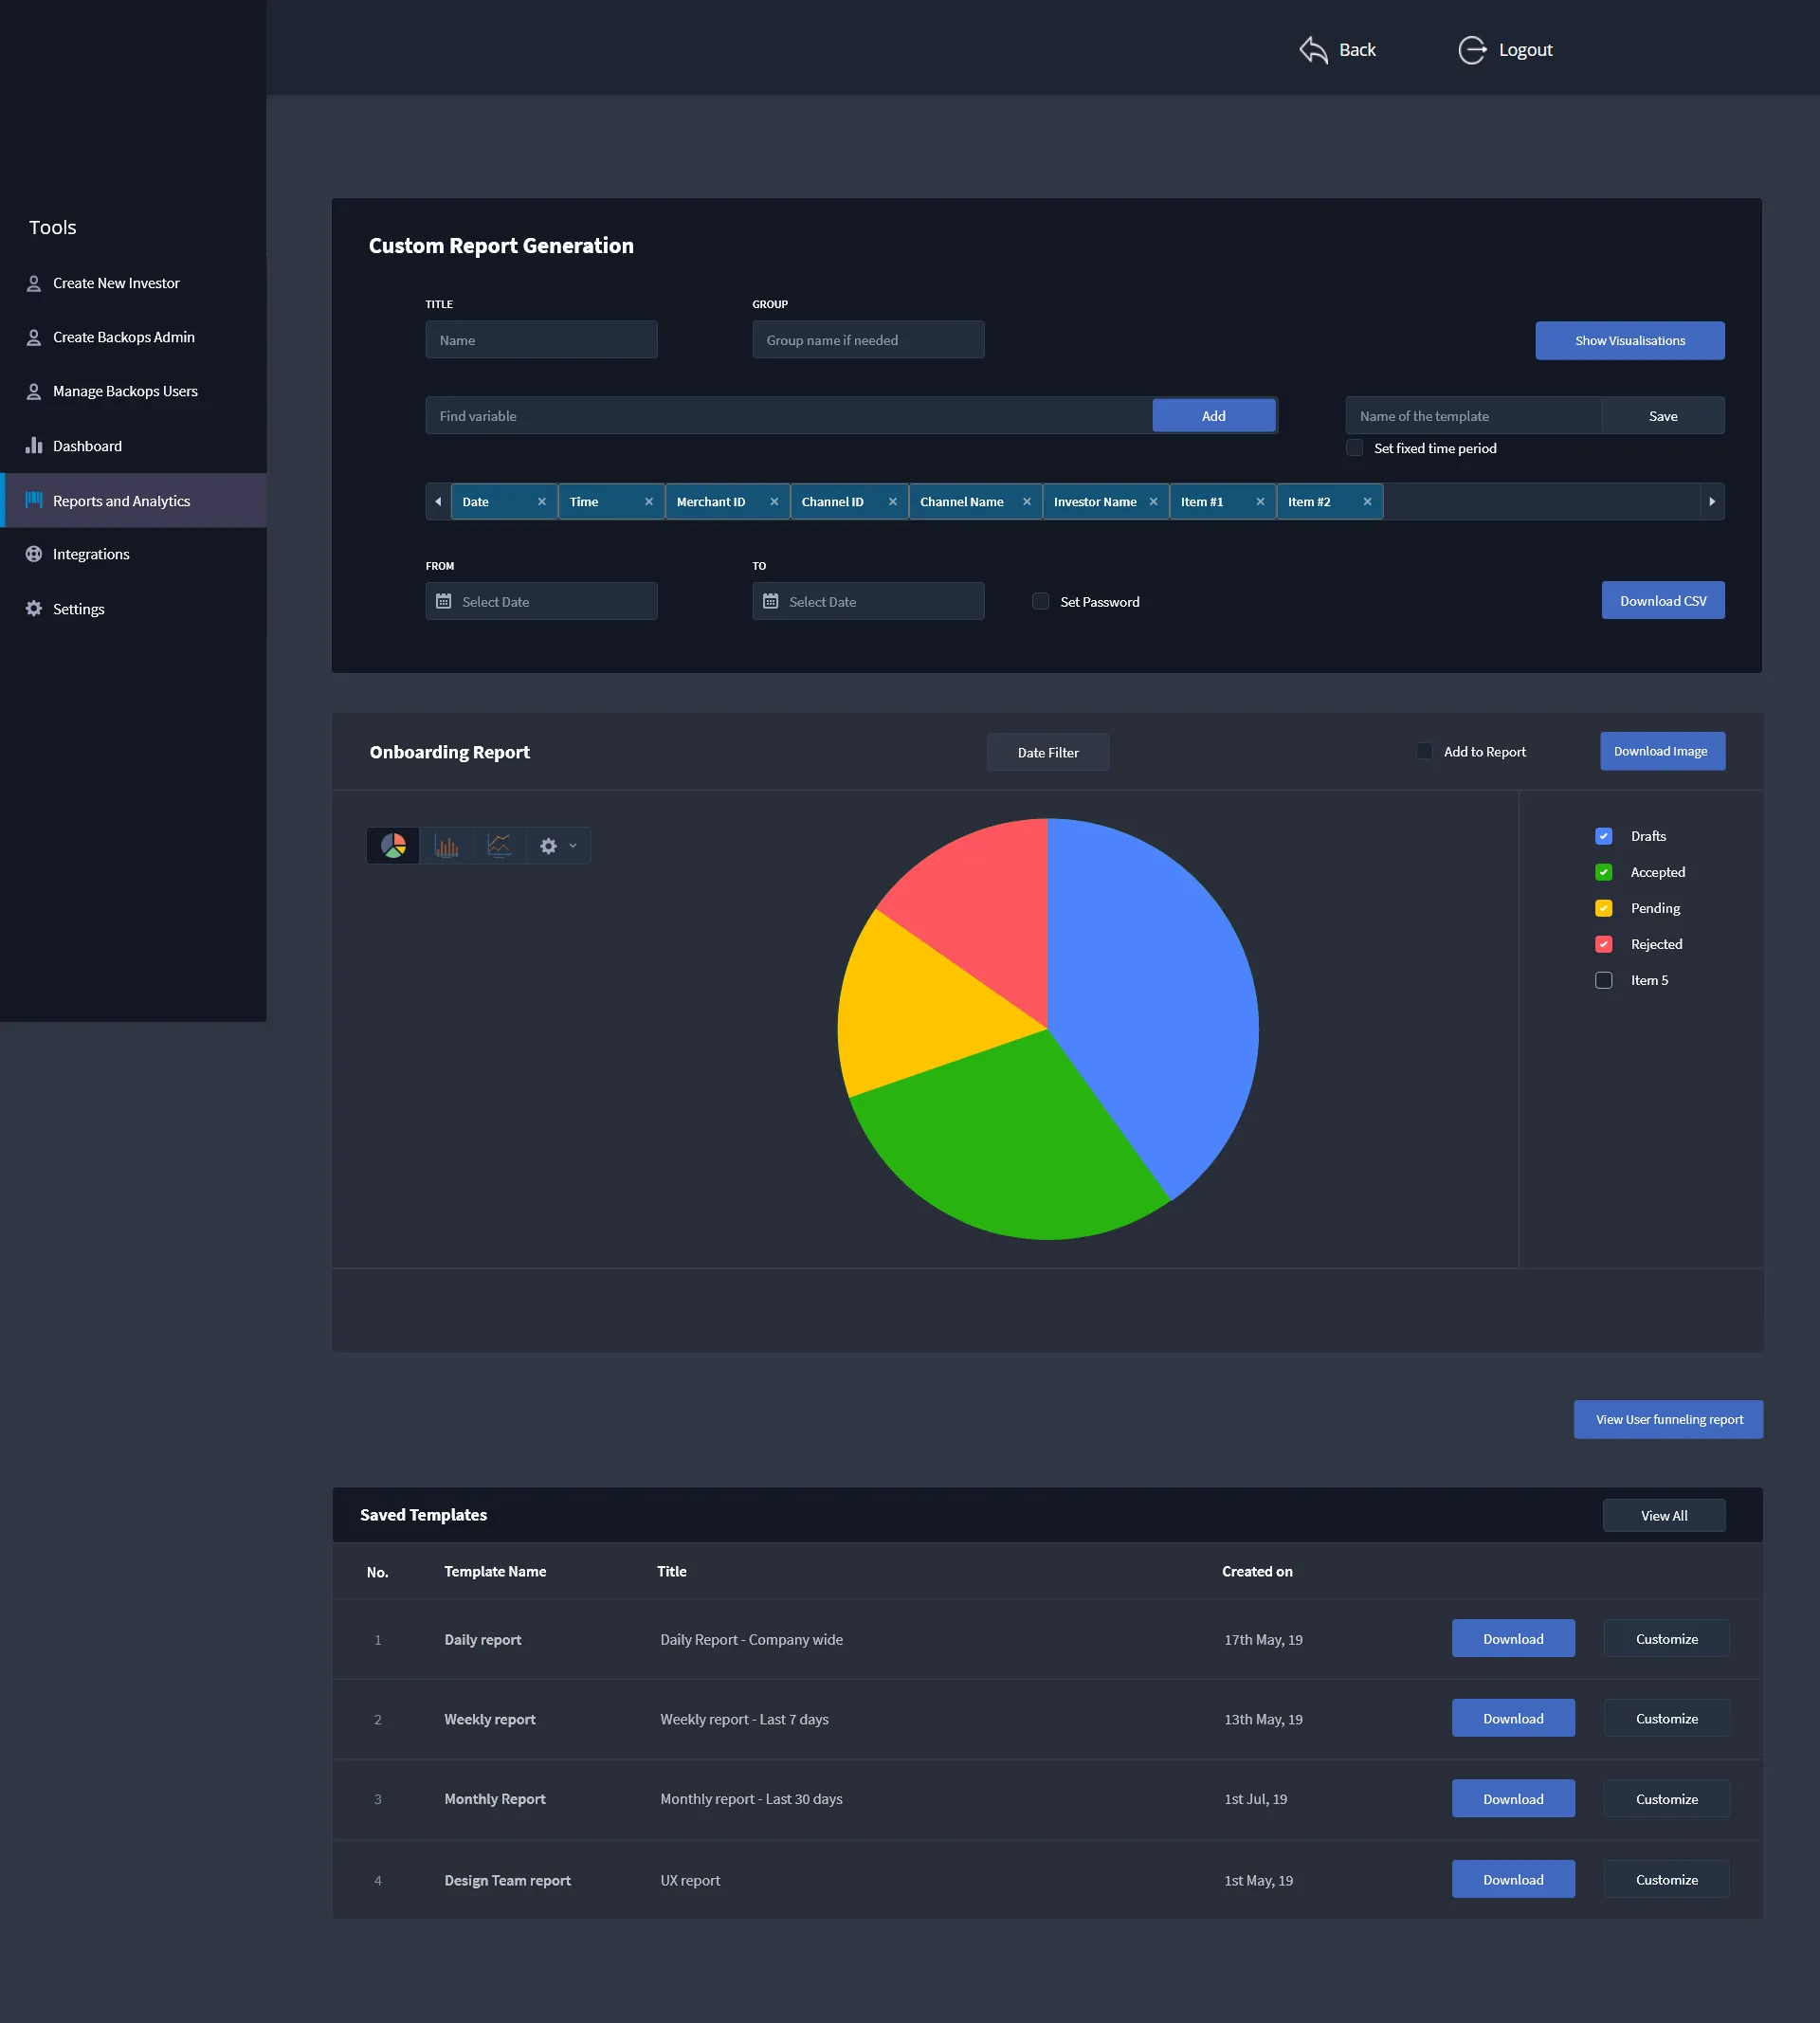This screenshot has width=1820, height=2023.
Task: Open chart settings gear dropdown
Action: pos(557,846)
